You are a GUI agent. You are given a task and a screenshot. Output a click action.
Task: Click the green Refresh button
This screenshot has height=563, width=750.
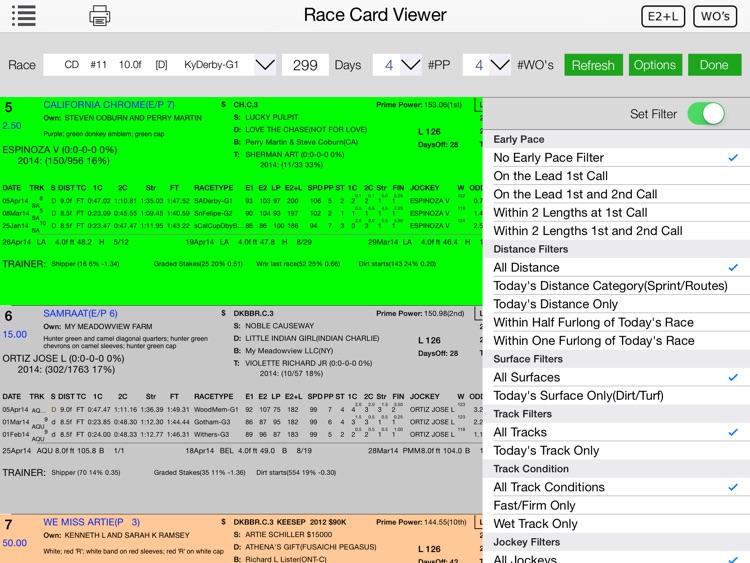click(x=593, y=65)
